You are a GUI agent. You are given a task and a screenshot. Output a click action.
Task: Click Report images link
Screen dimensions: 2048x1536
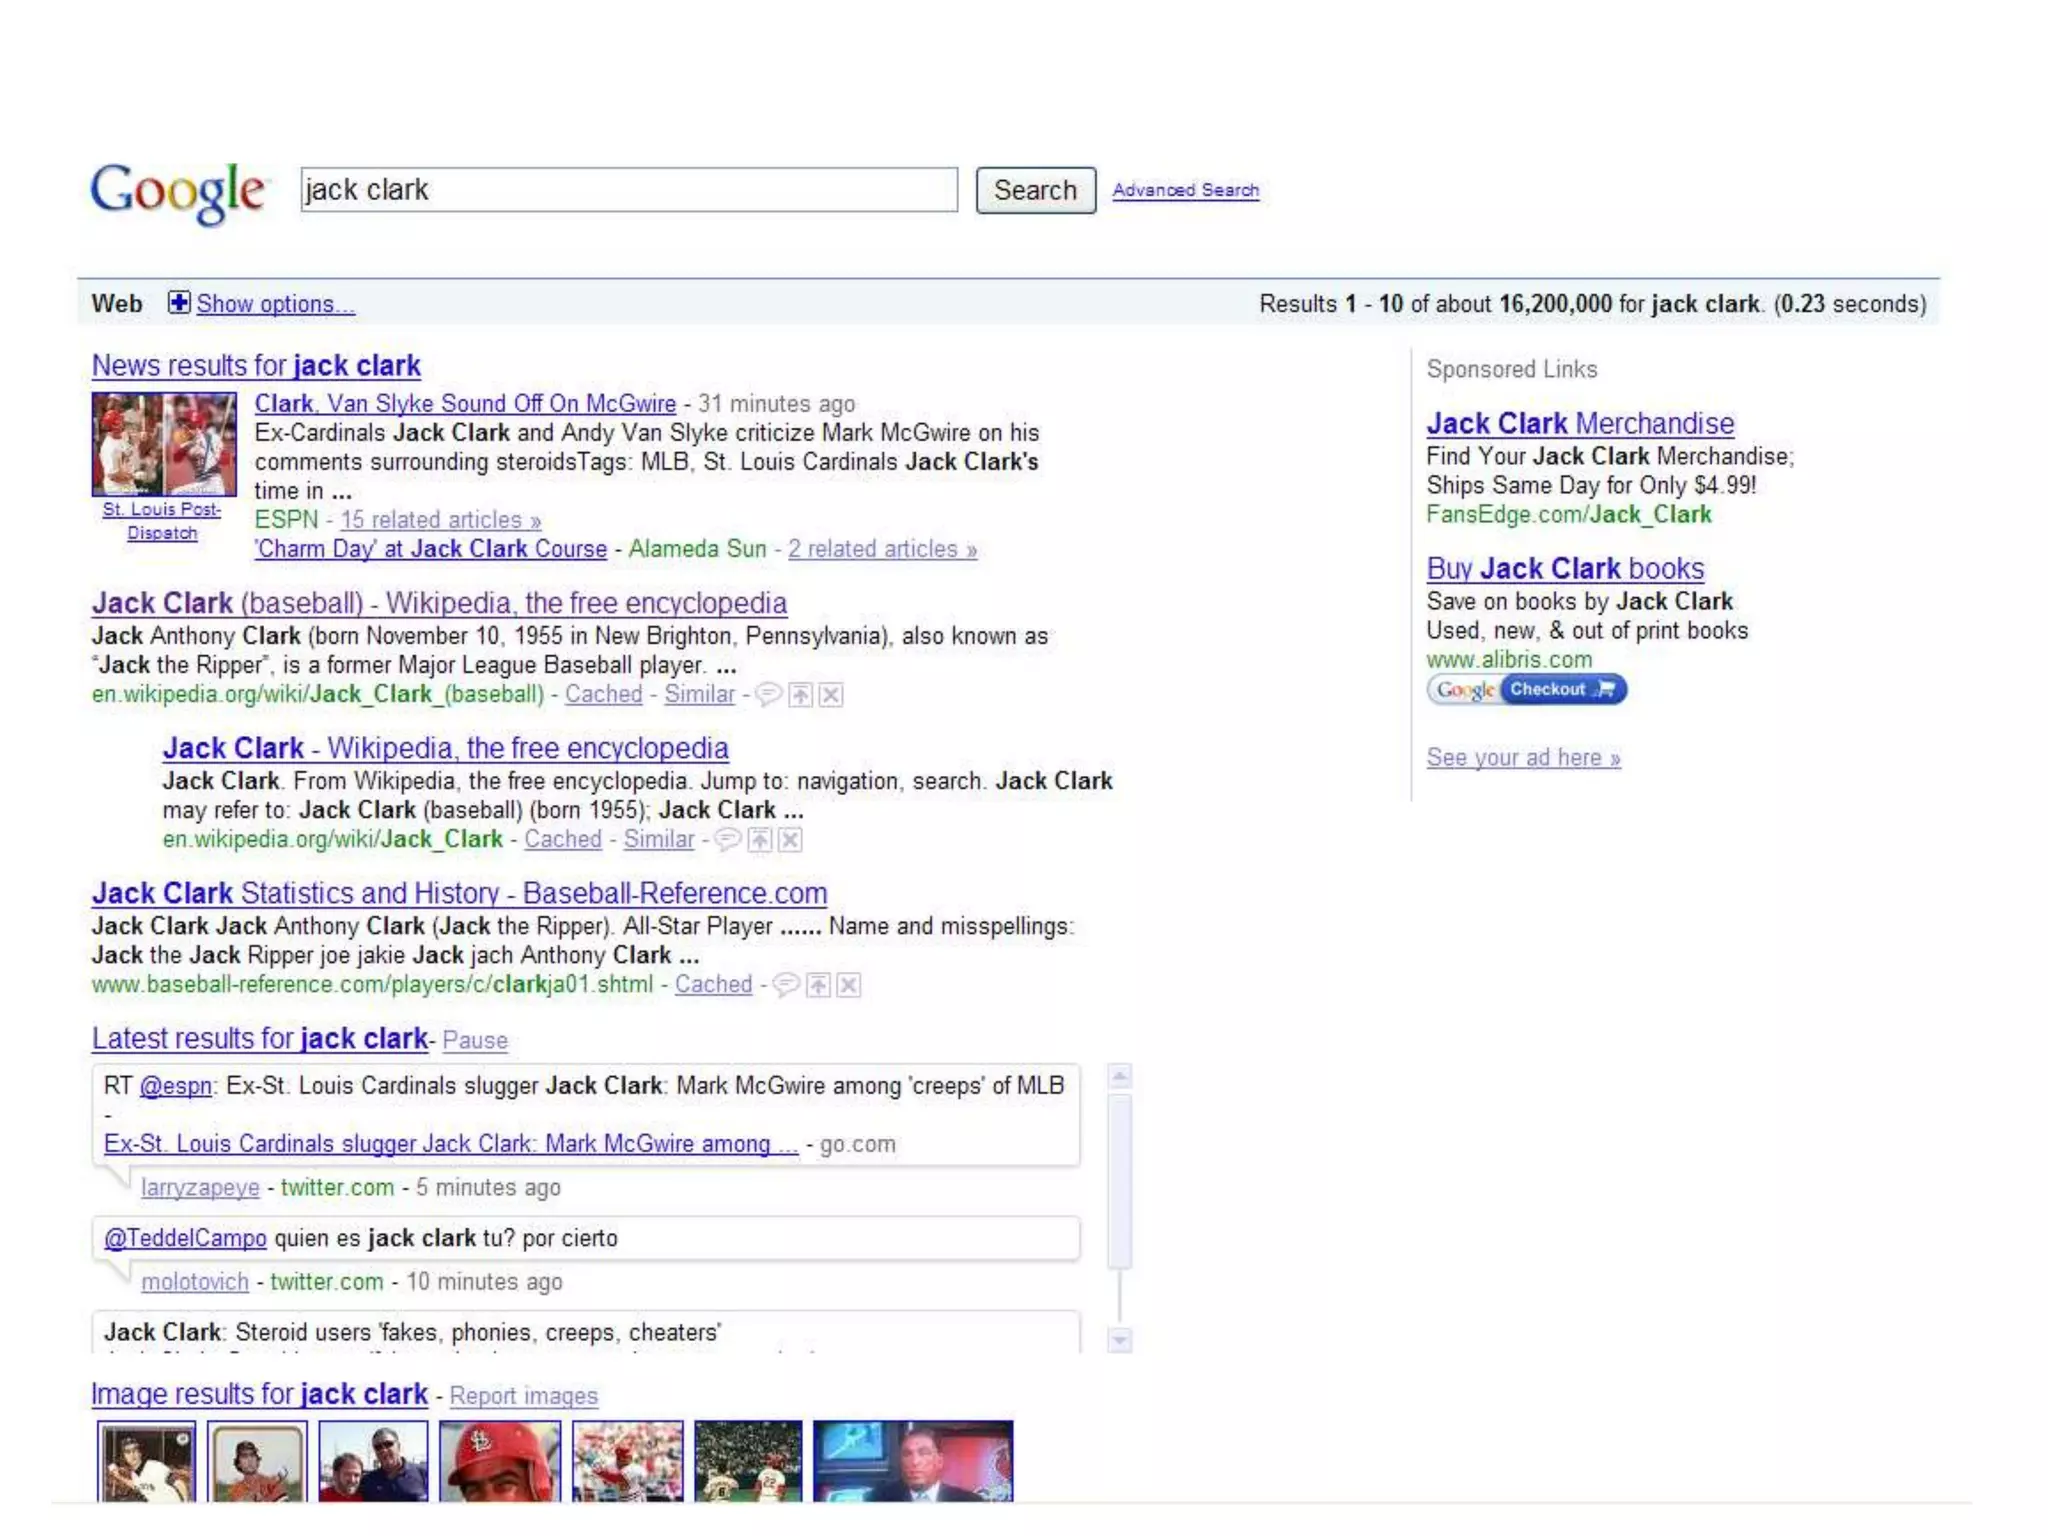pyautogui.click(x=523, y=1396)
